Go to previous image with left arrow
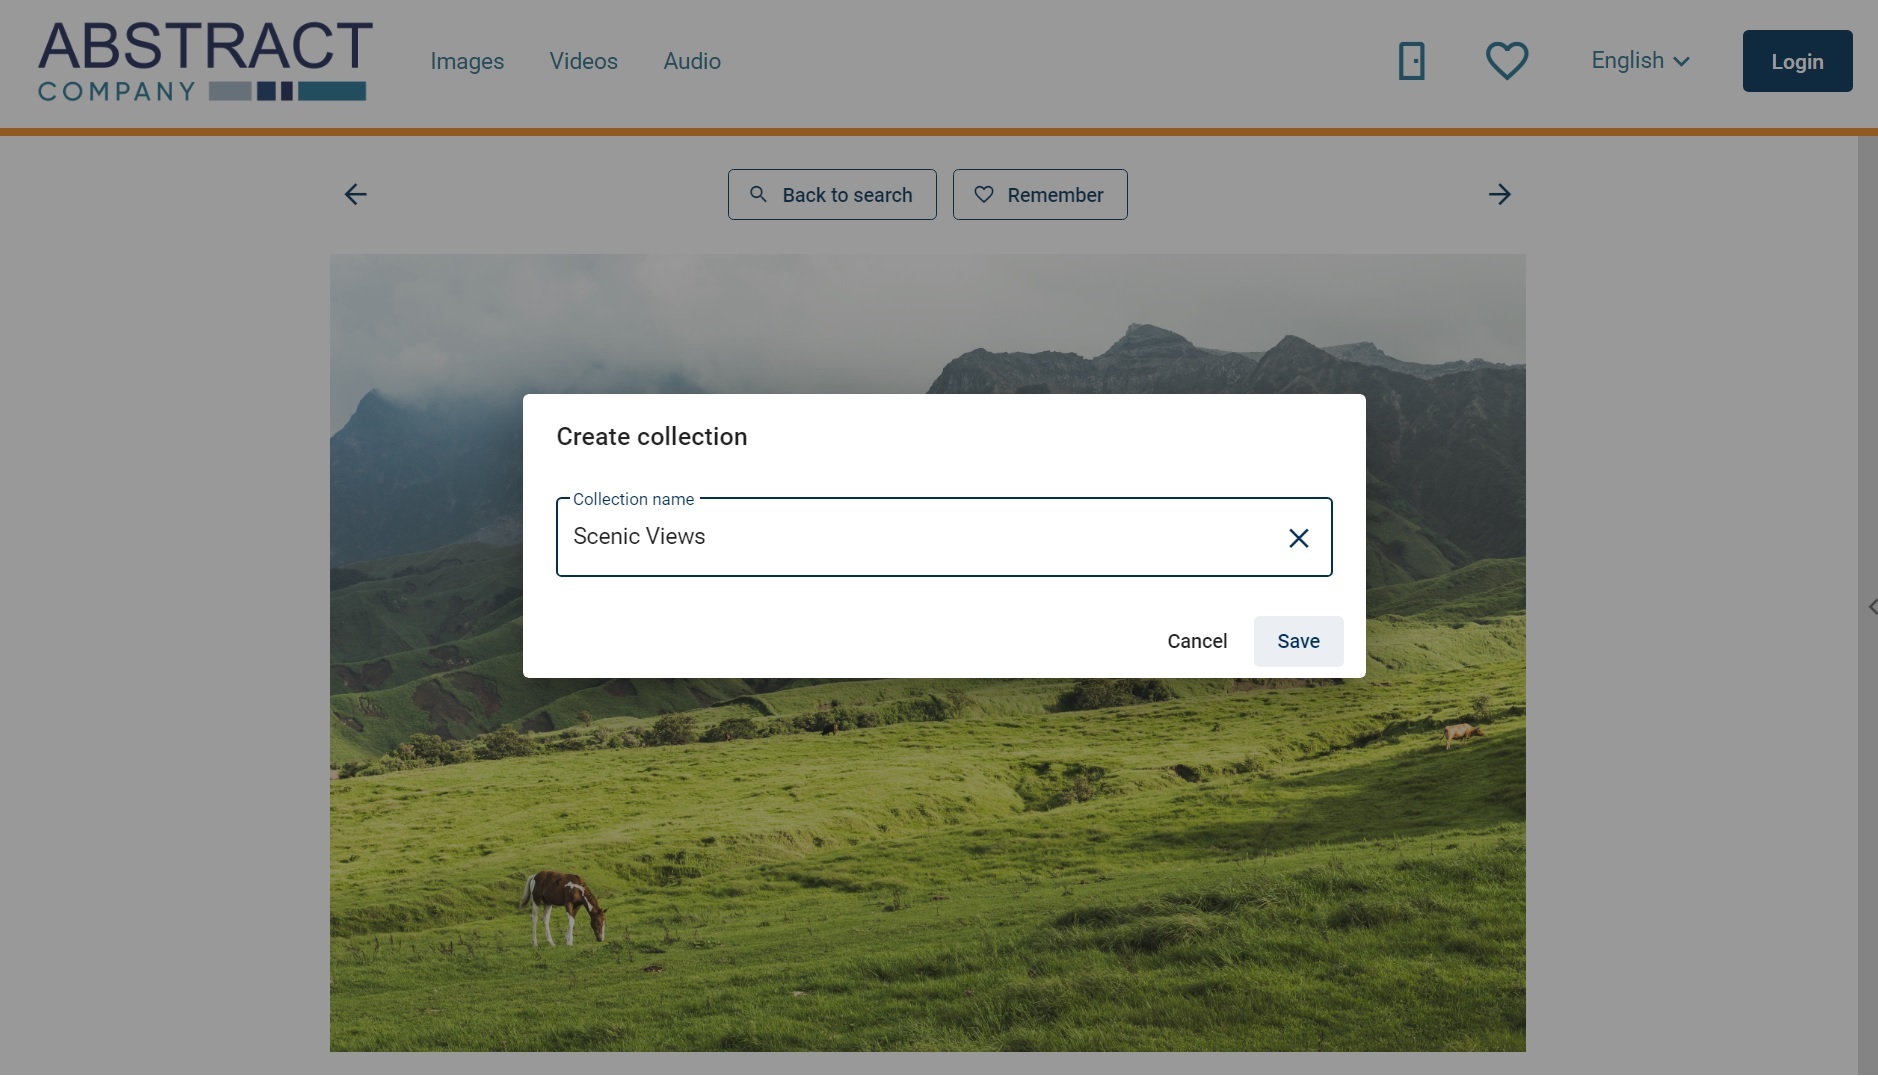 355,194
